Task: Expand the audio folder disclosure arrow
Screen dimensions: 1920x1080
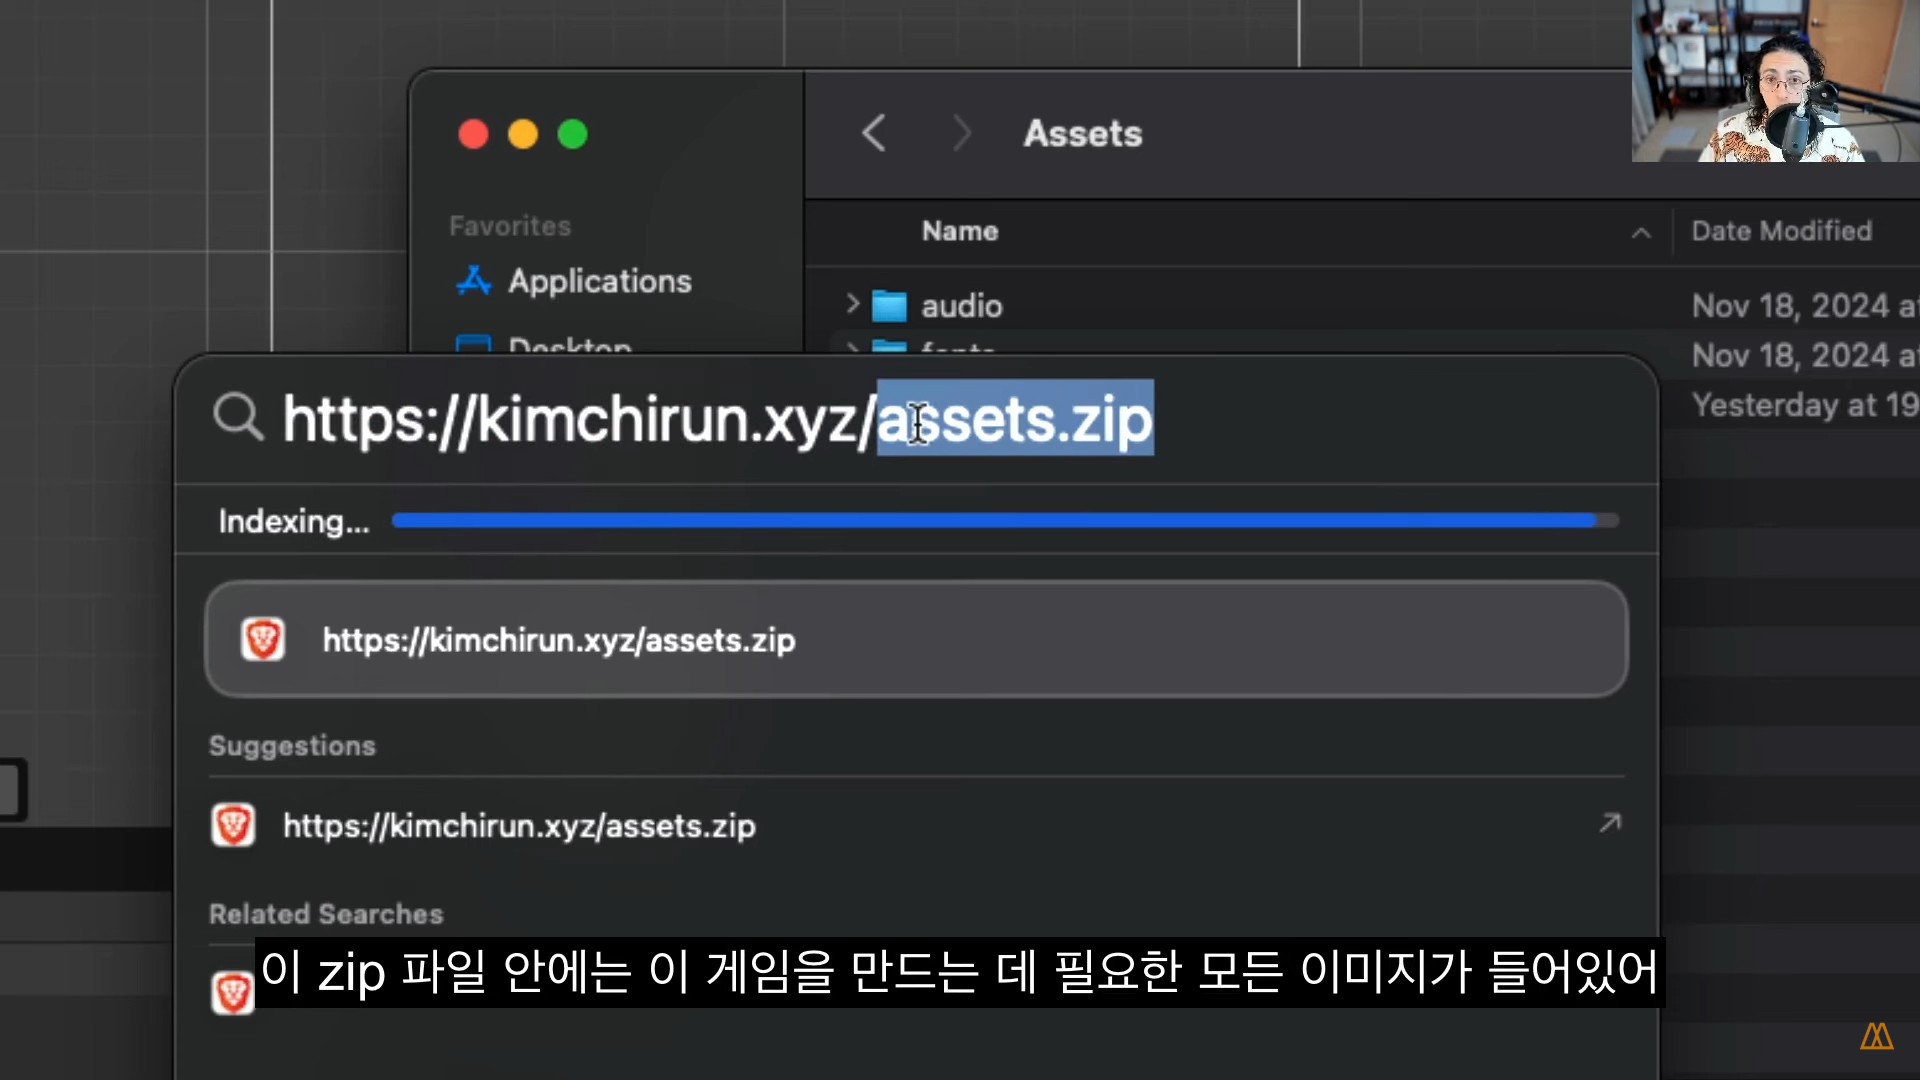Action: [x=852, y=304]
